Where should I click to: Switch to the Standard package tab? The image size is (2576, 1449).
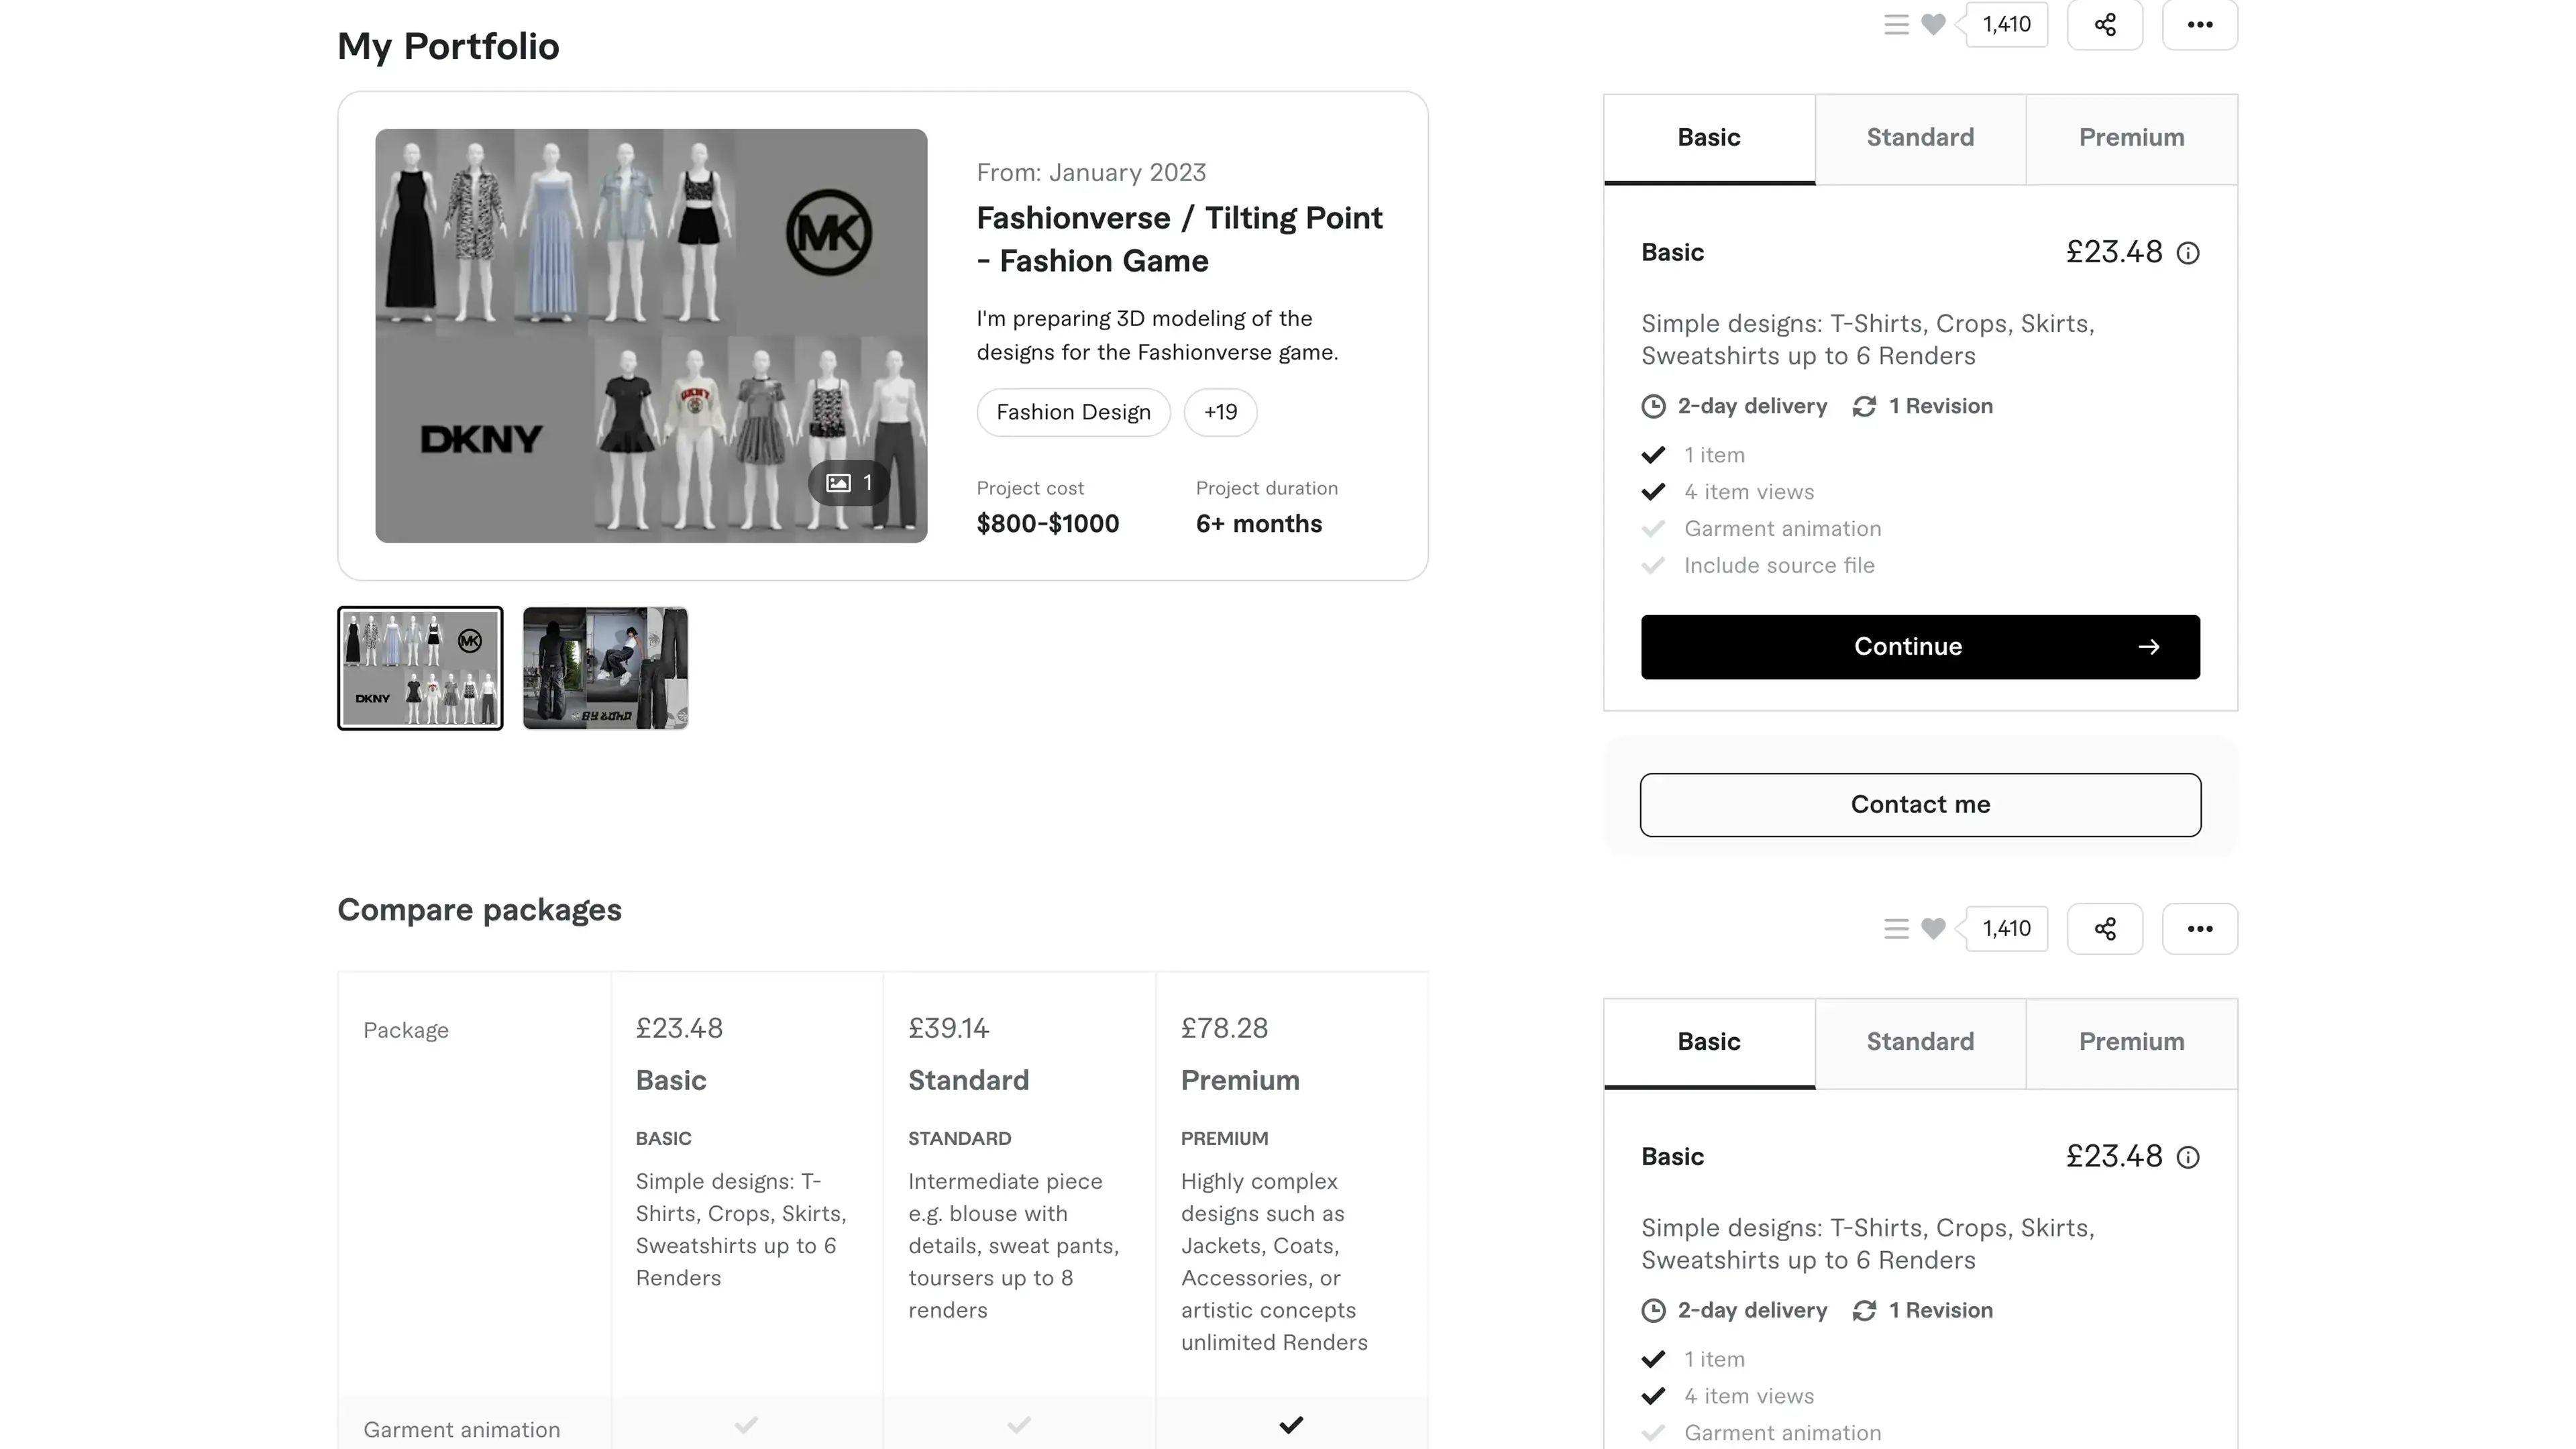click(x=1920, y=138)
